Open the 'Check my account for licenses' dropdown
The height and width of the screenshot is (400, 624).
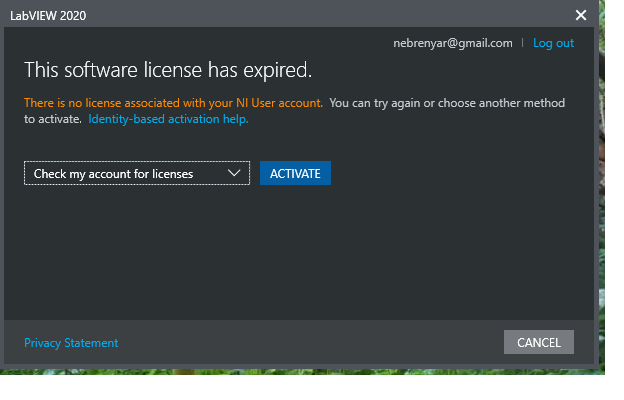[137, 173]
